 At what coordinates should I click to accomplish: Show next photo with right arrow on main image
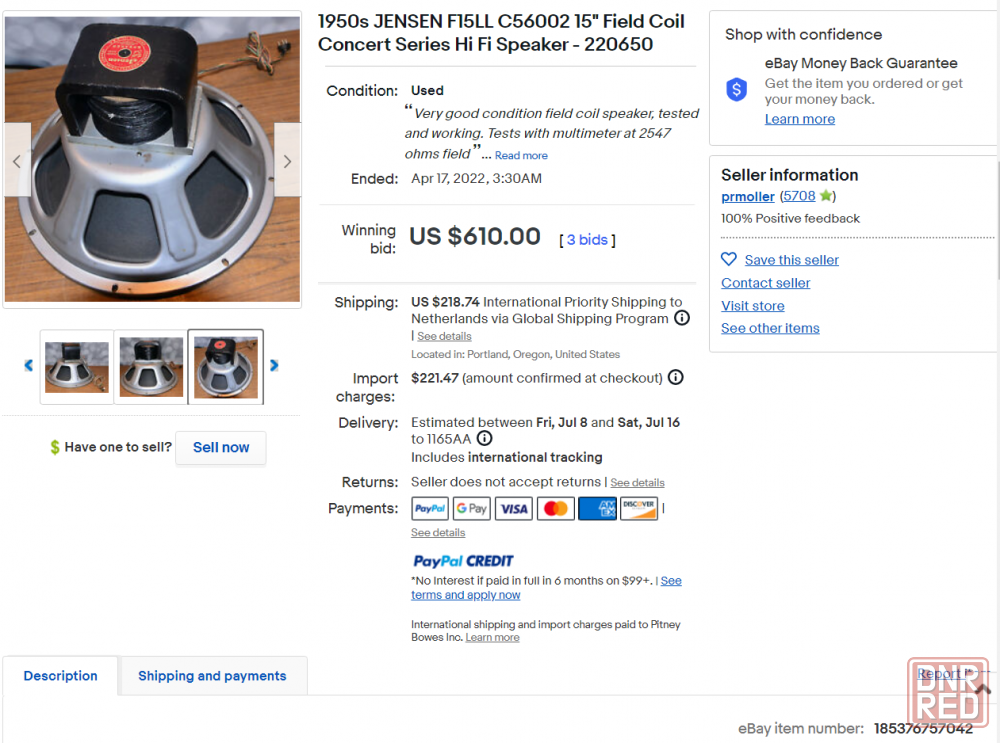(x=287, y=161)
